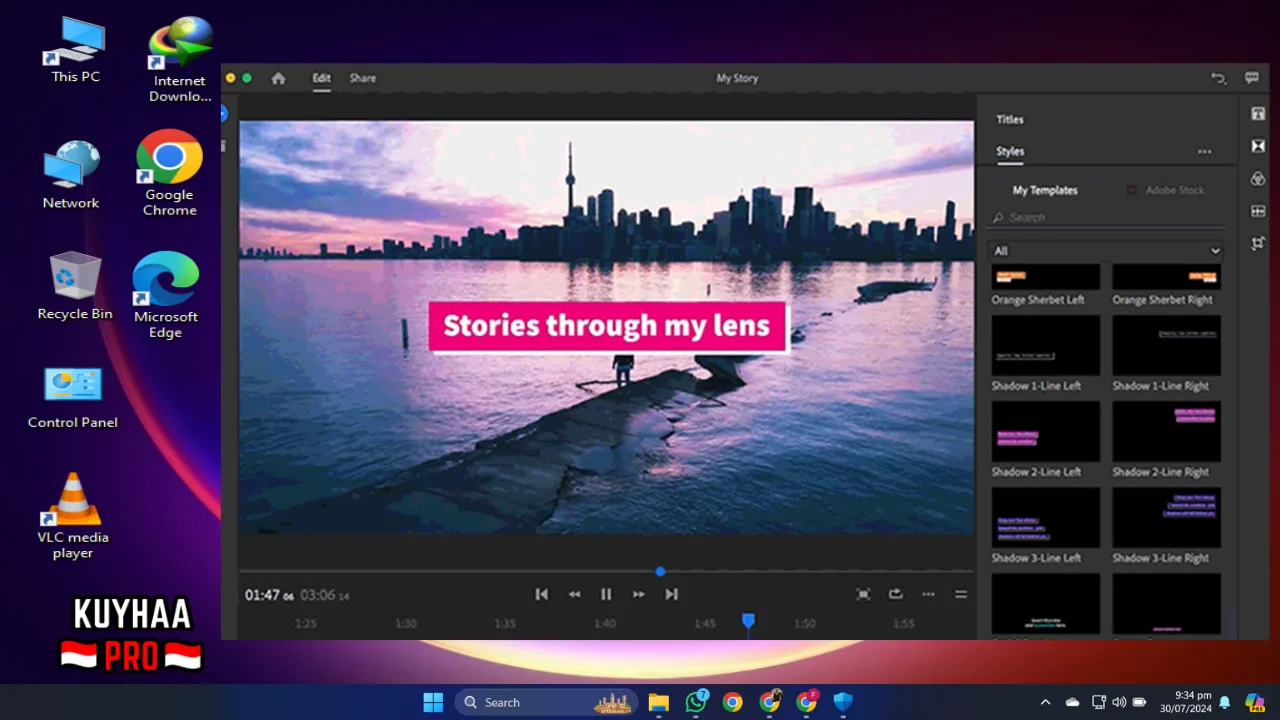Image resolution: width=1280 pixels, height=720 pixels.
Task: Click the blue timeline playhead marker
Action: pyautogui.click(x=748, y=622)
